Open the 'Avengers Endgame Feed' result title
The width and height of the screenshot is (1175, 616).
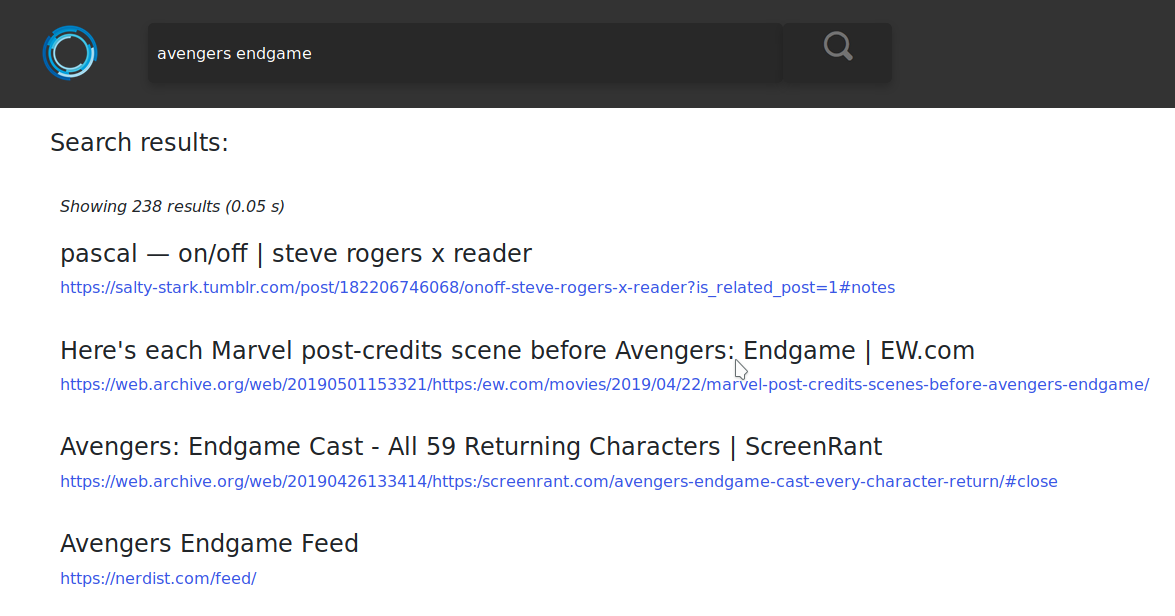209,544
